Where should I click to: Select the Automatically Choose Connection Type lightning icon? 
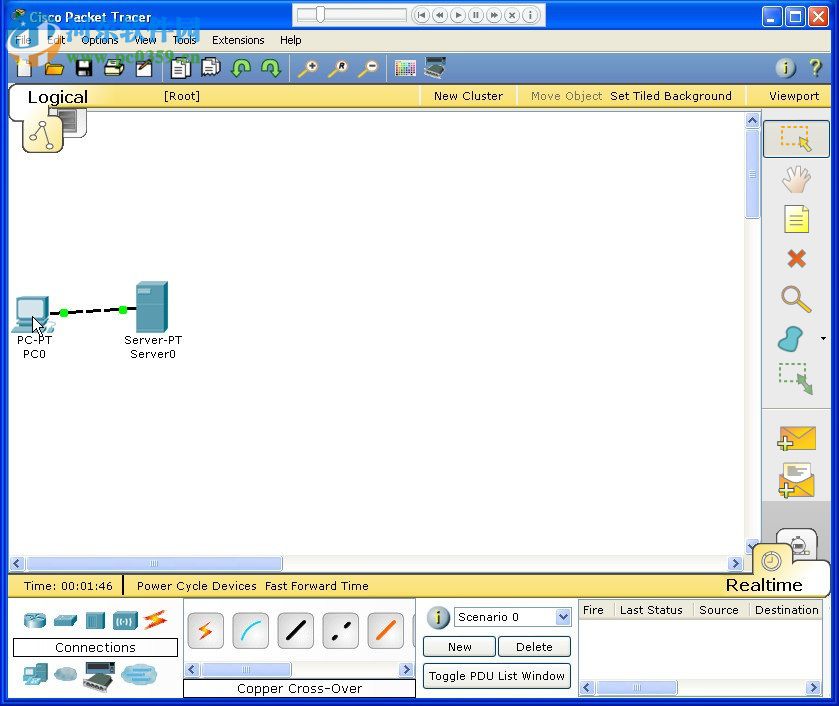pyautogui.click(x=205, y=630)
